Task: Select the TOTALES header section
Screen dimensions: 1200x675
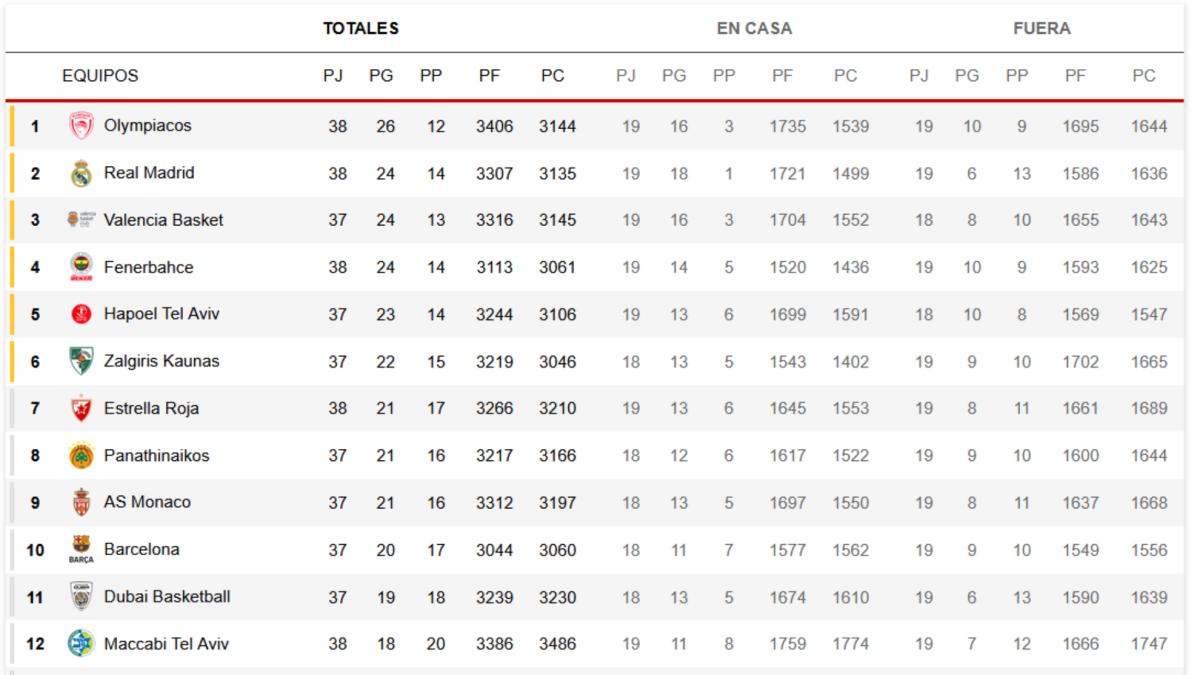Action: [x=361, y=29]
